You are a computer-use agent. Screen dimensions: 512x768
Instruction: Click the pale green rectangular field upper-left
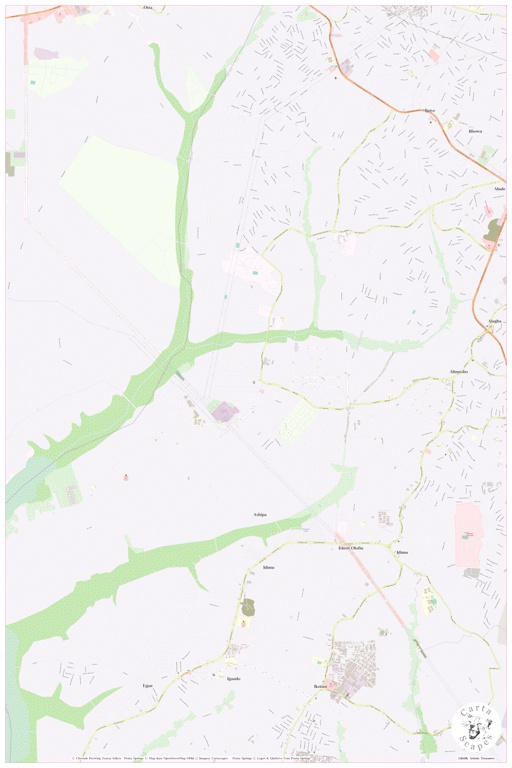[x=120, y=206]
